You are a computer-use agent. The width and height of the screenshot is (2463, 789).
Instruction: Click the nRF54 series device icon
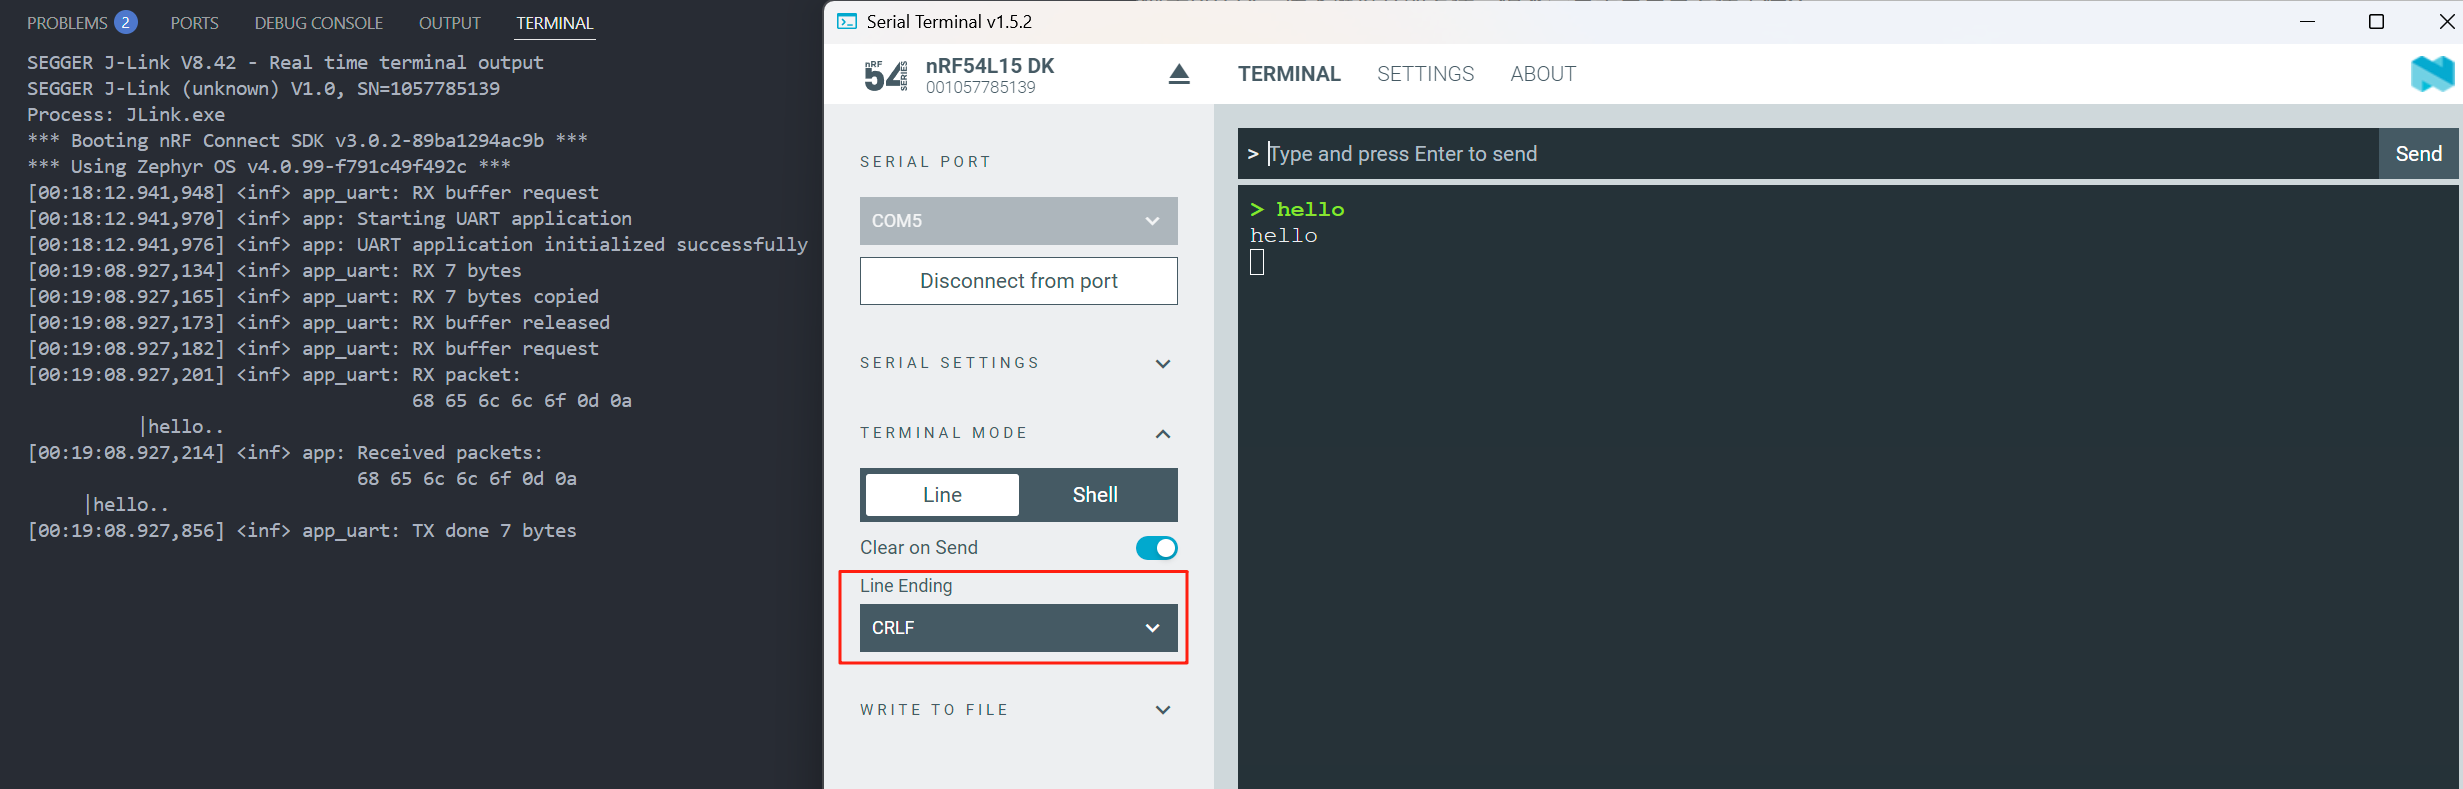coord(886,75)
